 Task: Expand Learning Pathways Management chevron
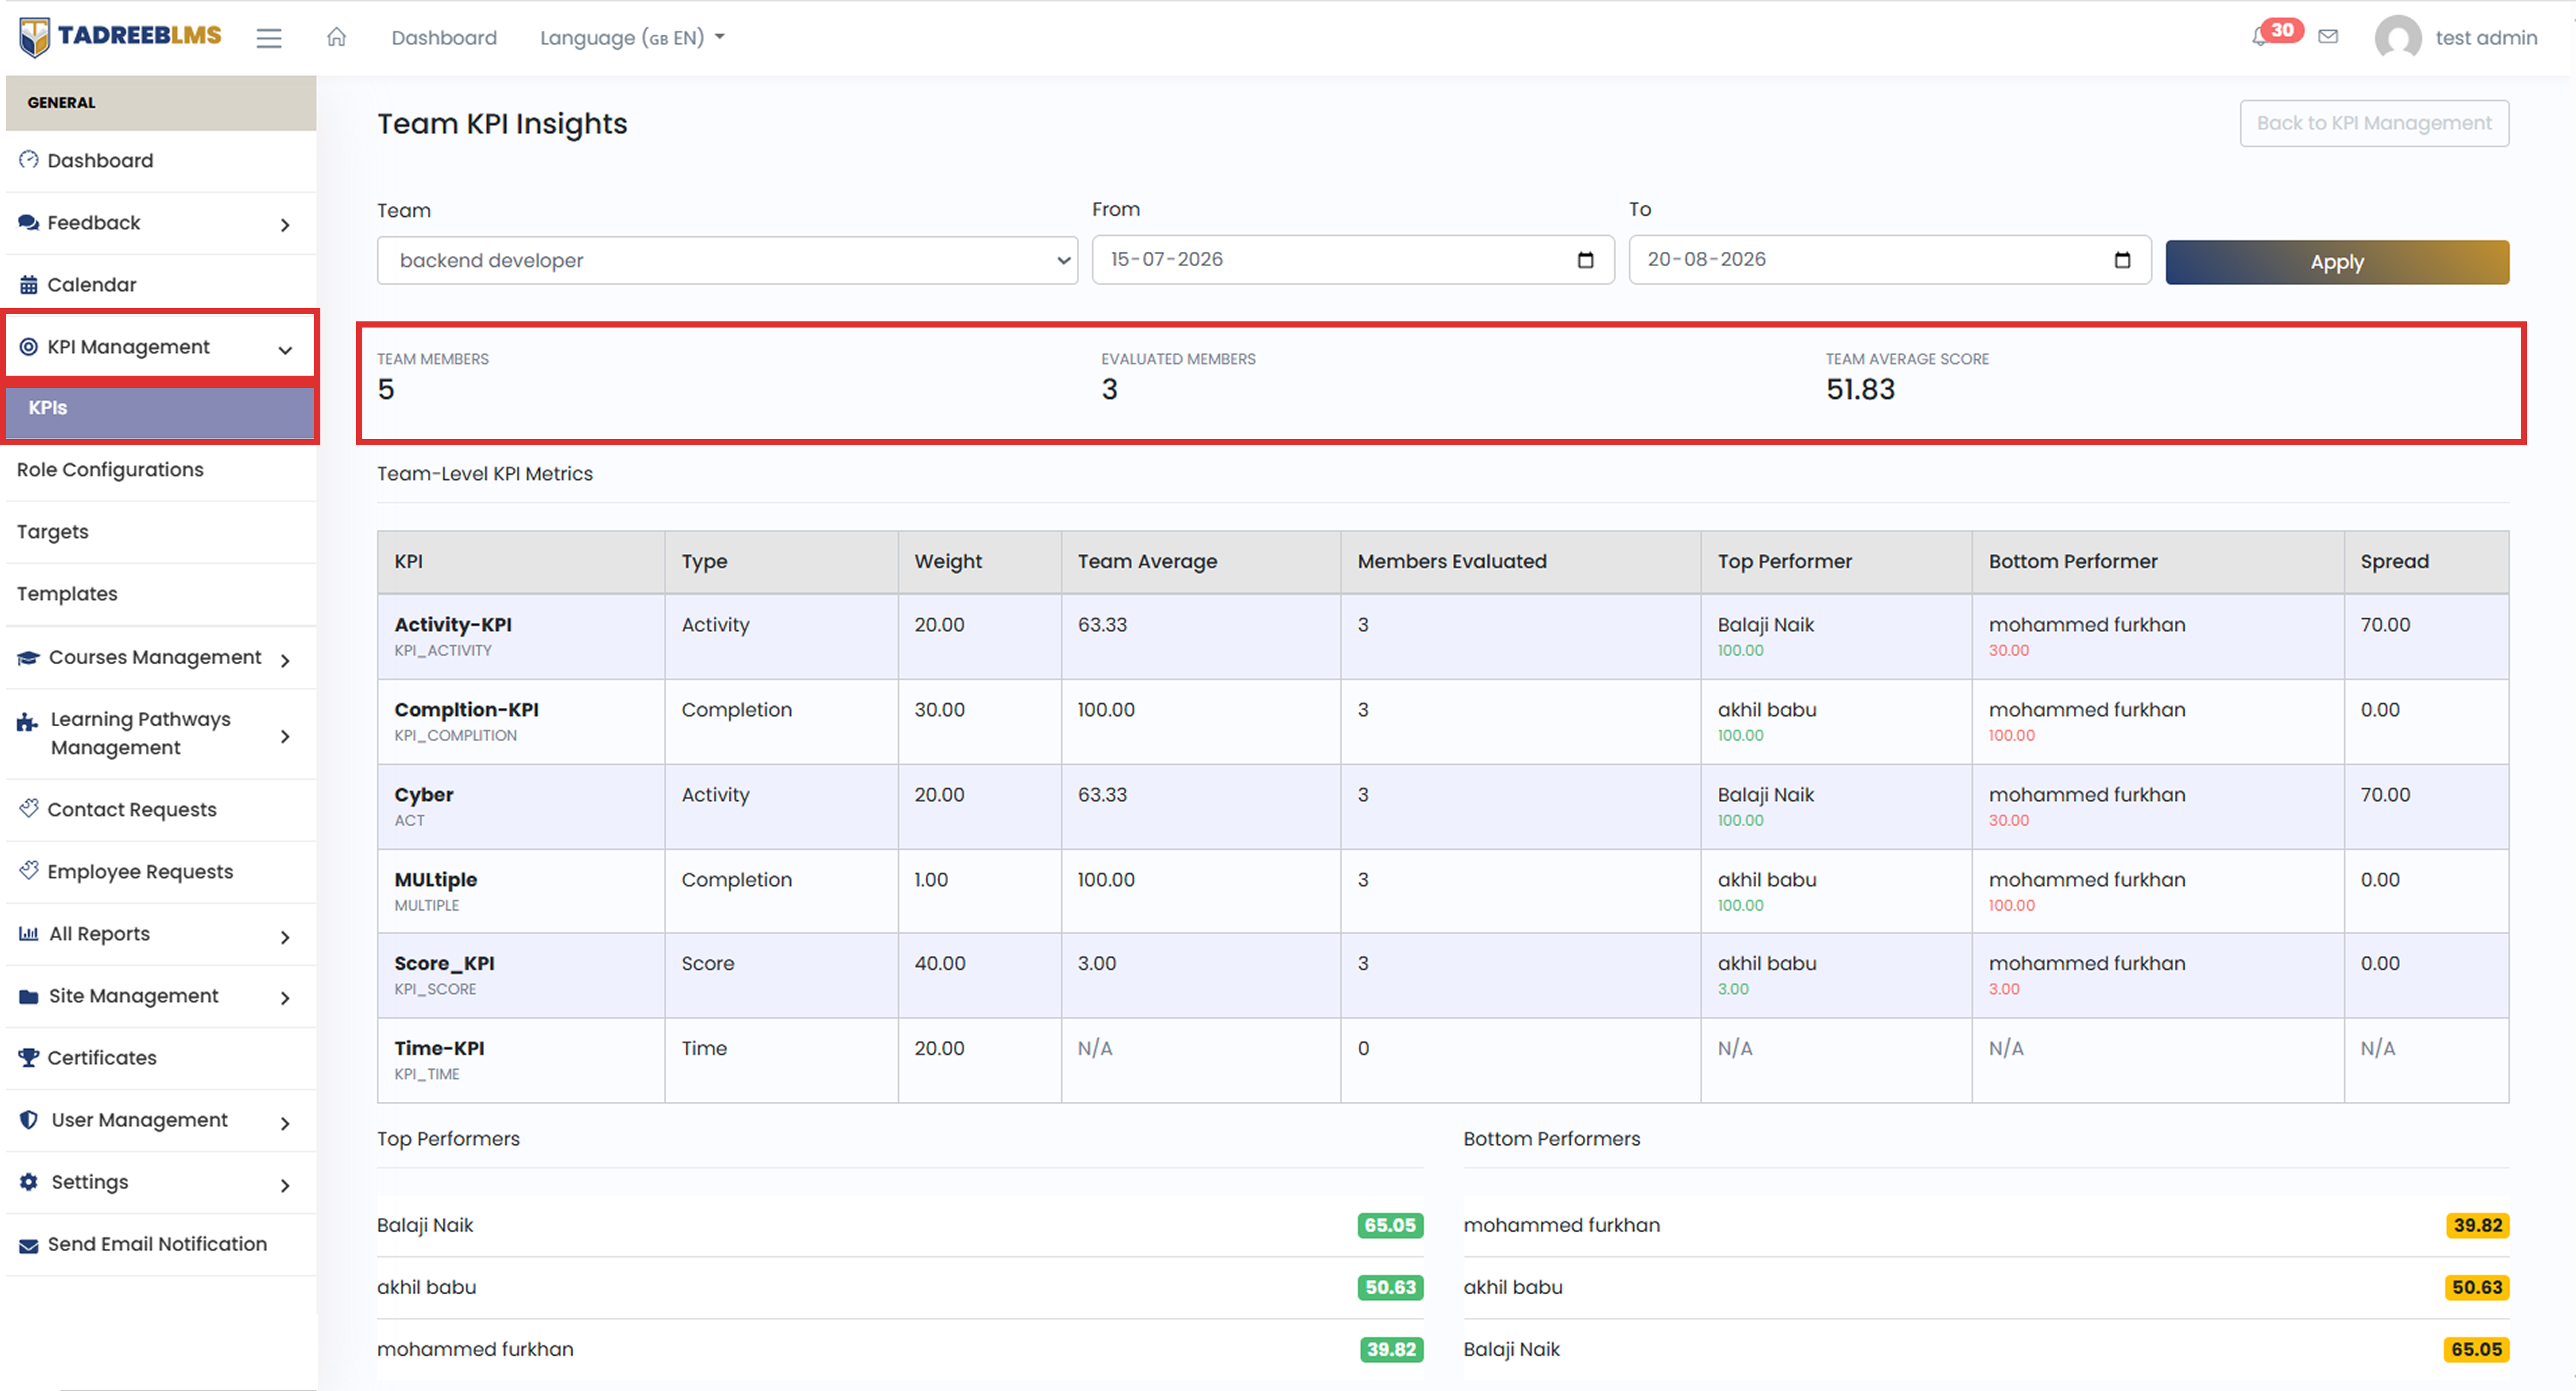click(x=286, y=736)
